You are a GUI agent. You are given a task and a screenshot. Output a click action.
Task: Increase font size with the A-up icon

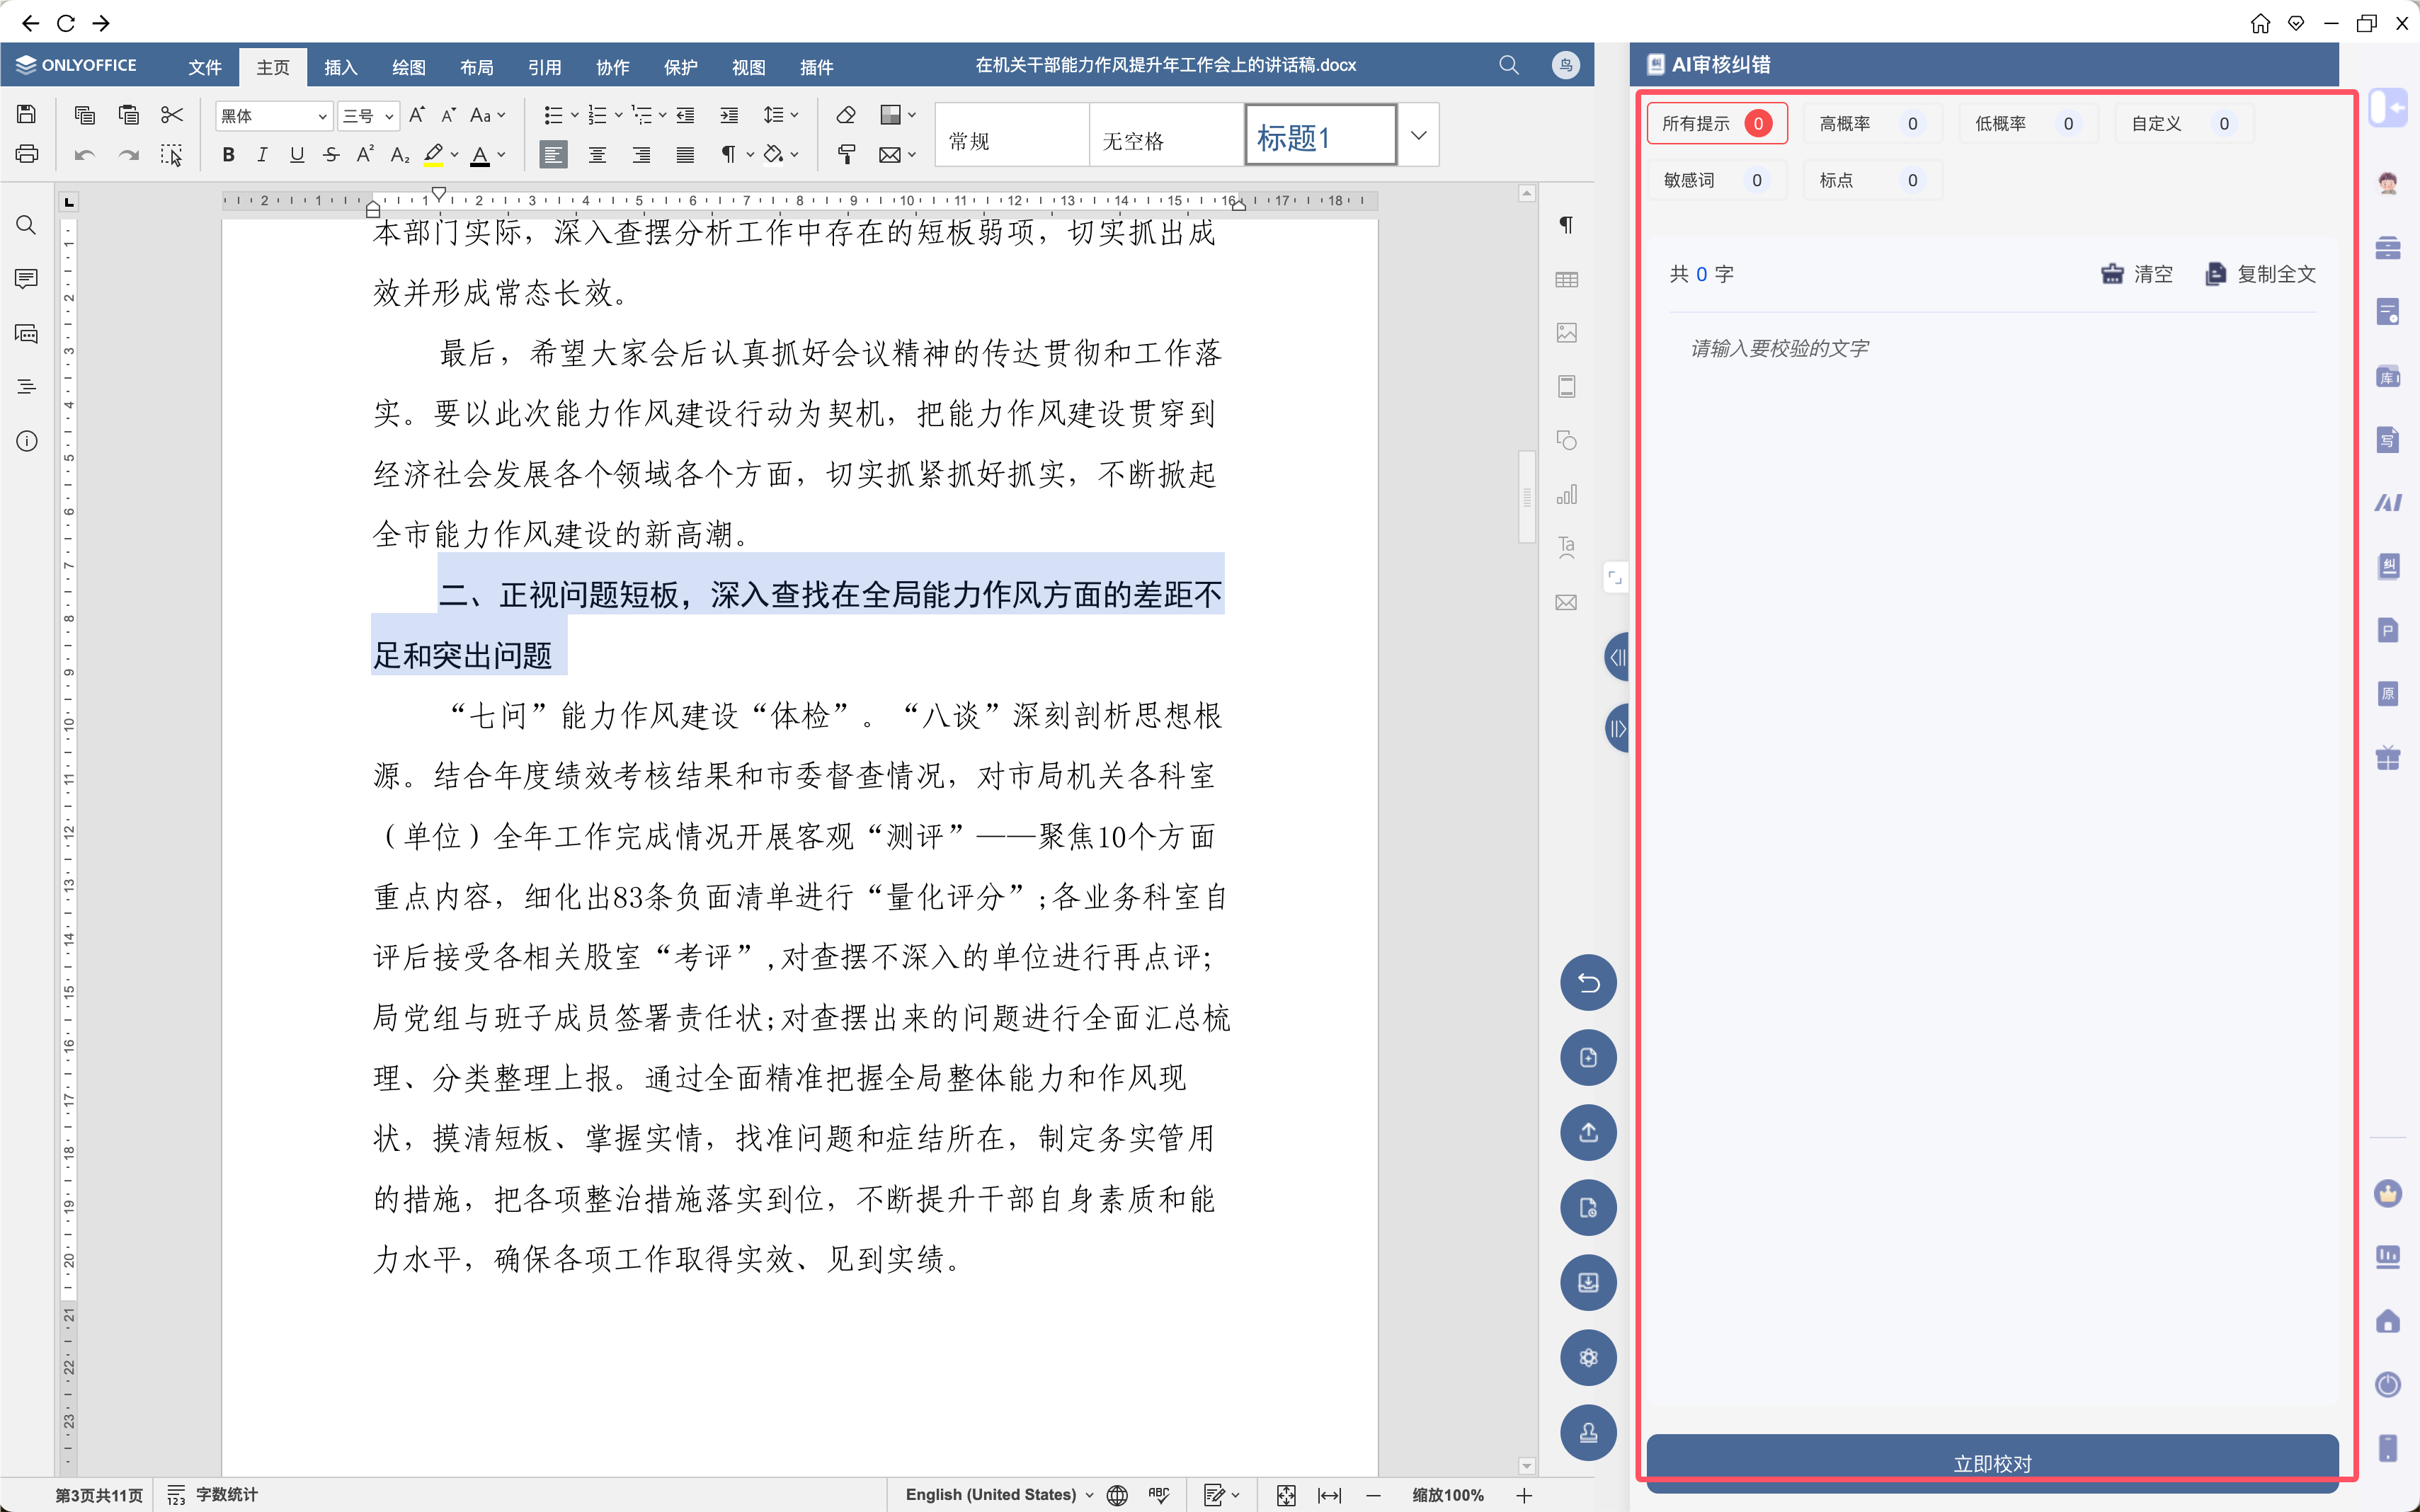pos(417,115)
